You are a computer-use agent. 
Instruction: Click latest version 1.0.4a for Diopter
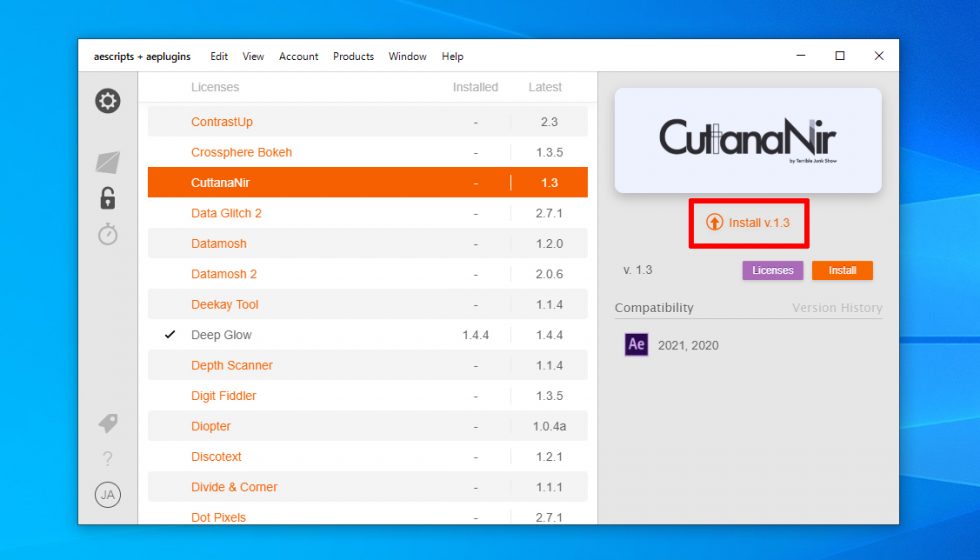coord(549,426)
